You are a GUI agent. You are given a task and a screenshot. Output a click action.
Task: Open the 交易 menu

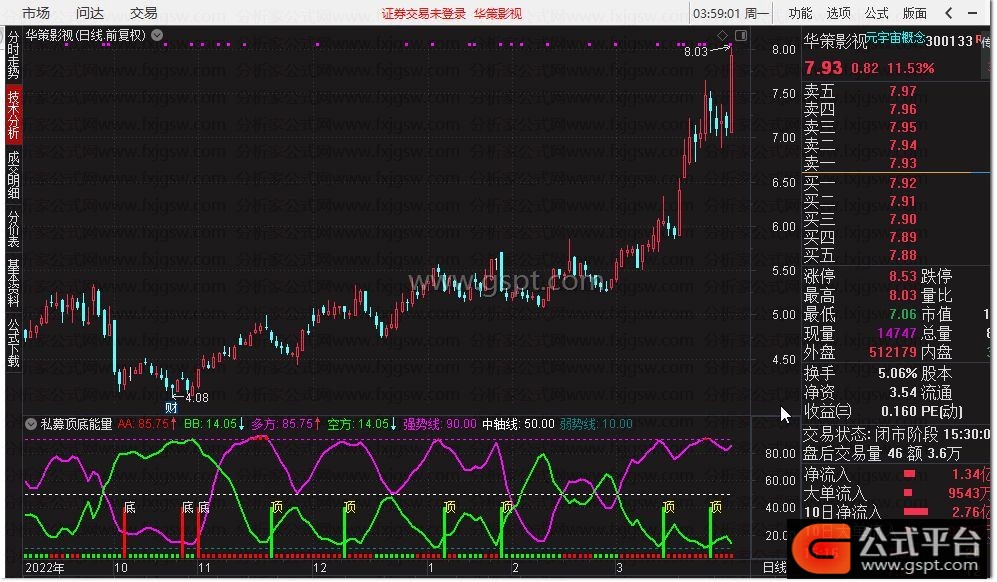[143, 13]
